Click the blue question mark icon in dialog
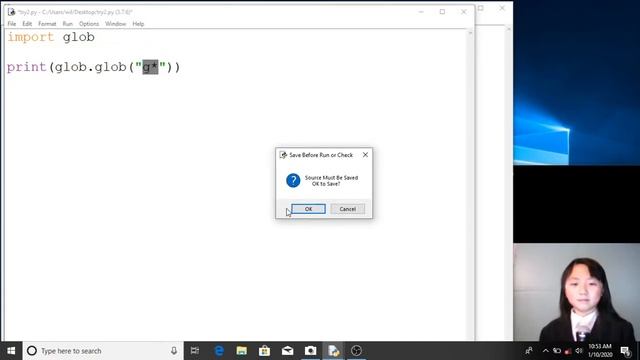This screenshot has width=640, height=360. [293, 180]
